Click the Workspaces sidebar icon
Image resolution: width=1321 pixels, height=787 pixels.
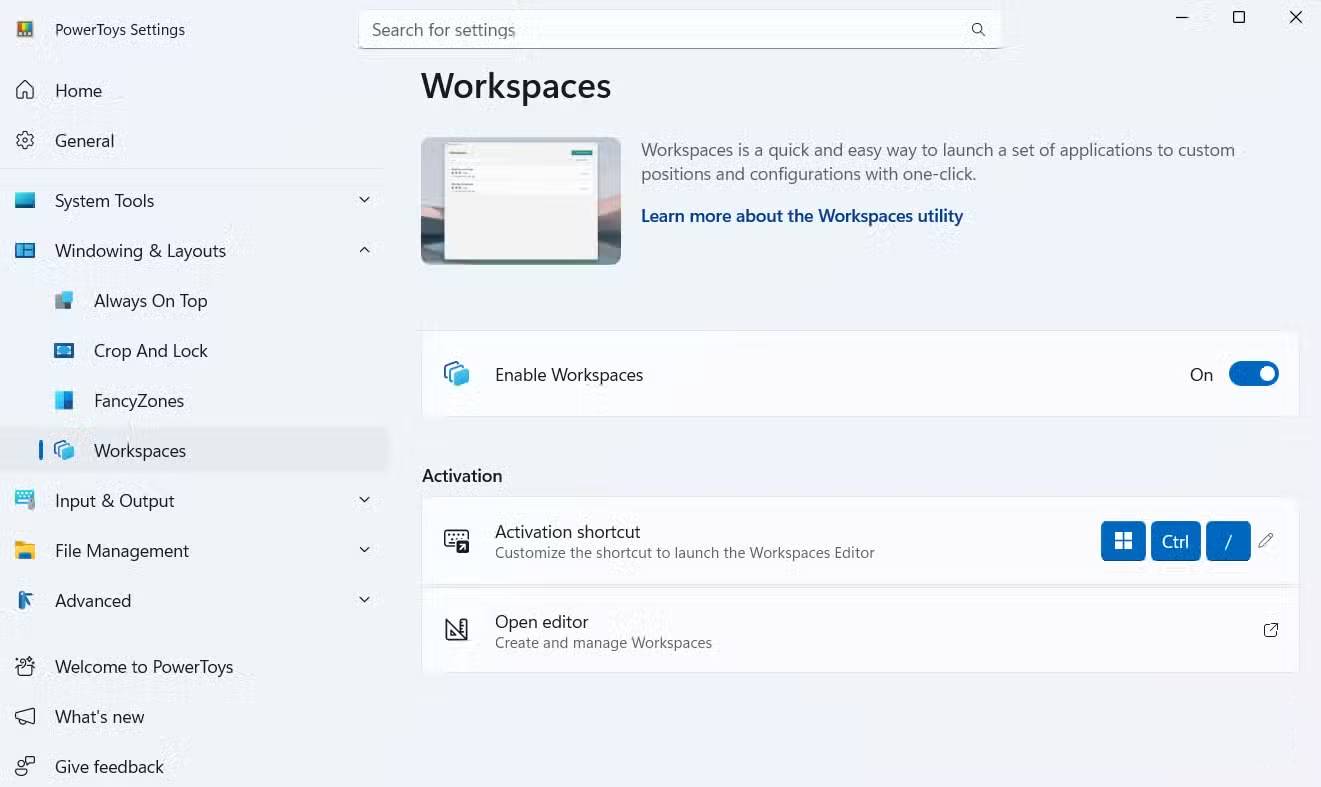tap(64, 450)
